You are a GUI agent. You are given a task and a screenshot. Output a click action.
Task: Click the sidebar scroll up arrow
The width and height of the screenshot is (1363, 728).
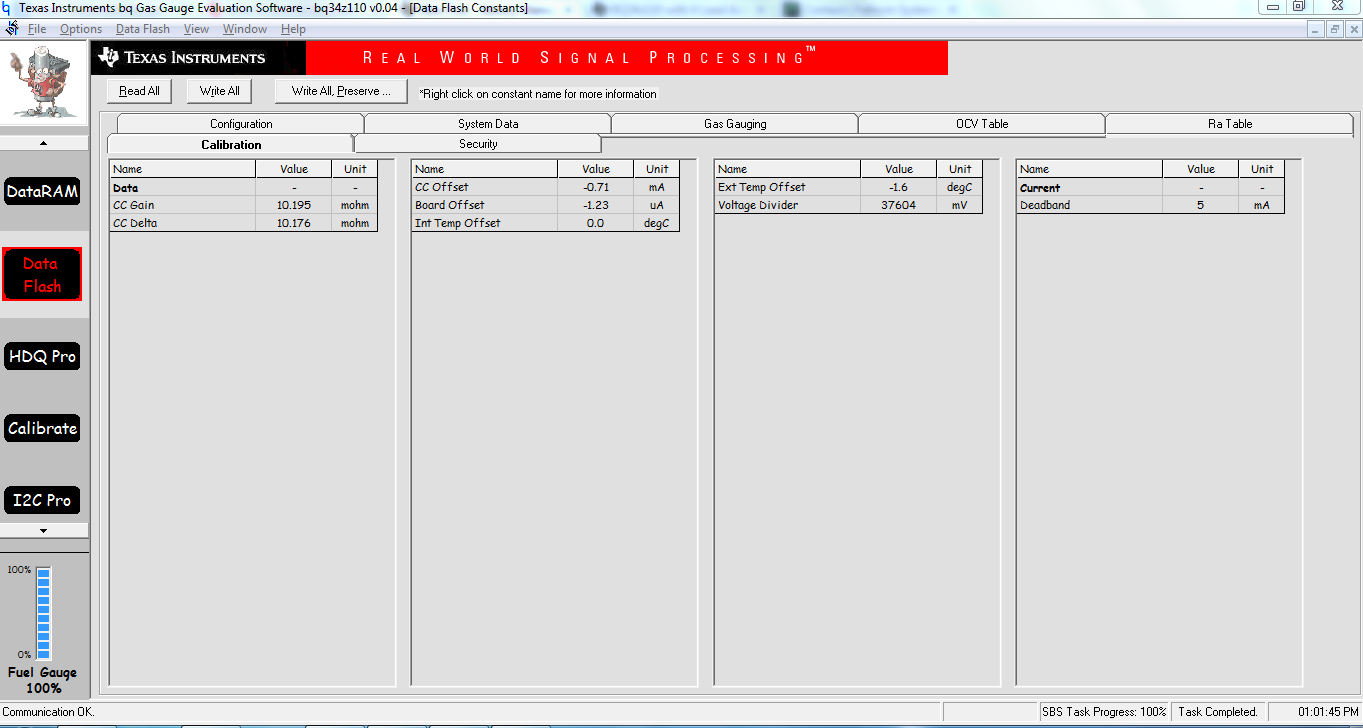pos(43,143)
